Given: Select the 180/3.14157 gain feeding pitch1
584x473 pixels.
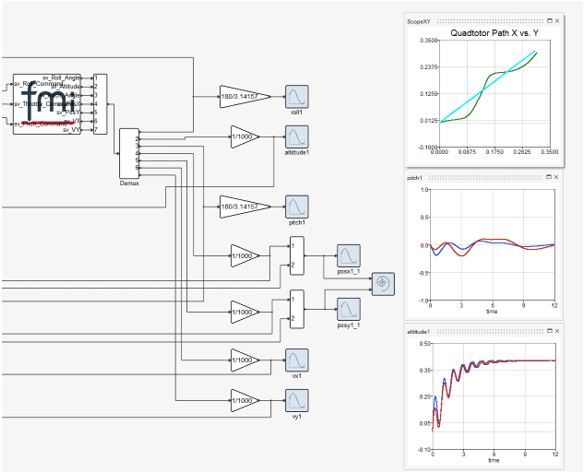Looking at the screenshot, I should [x=245, y=207].
